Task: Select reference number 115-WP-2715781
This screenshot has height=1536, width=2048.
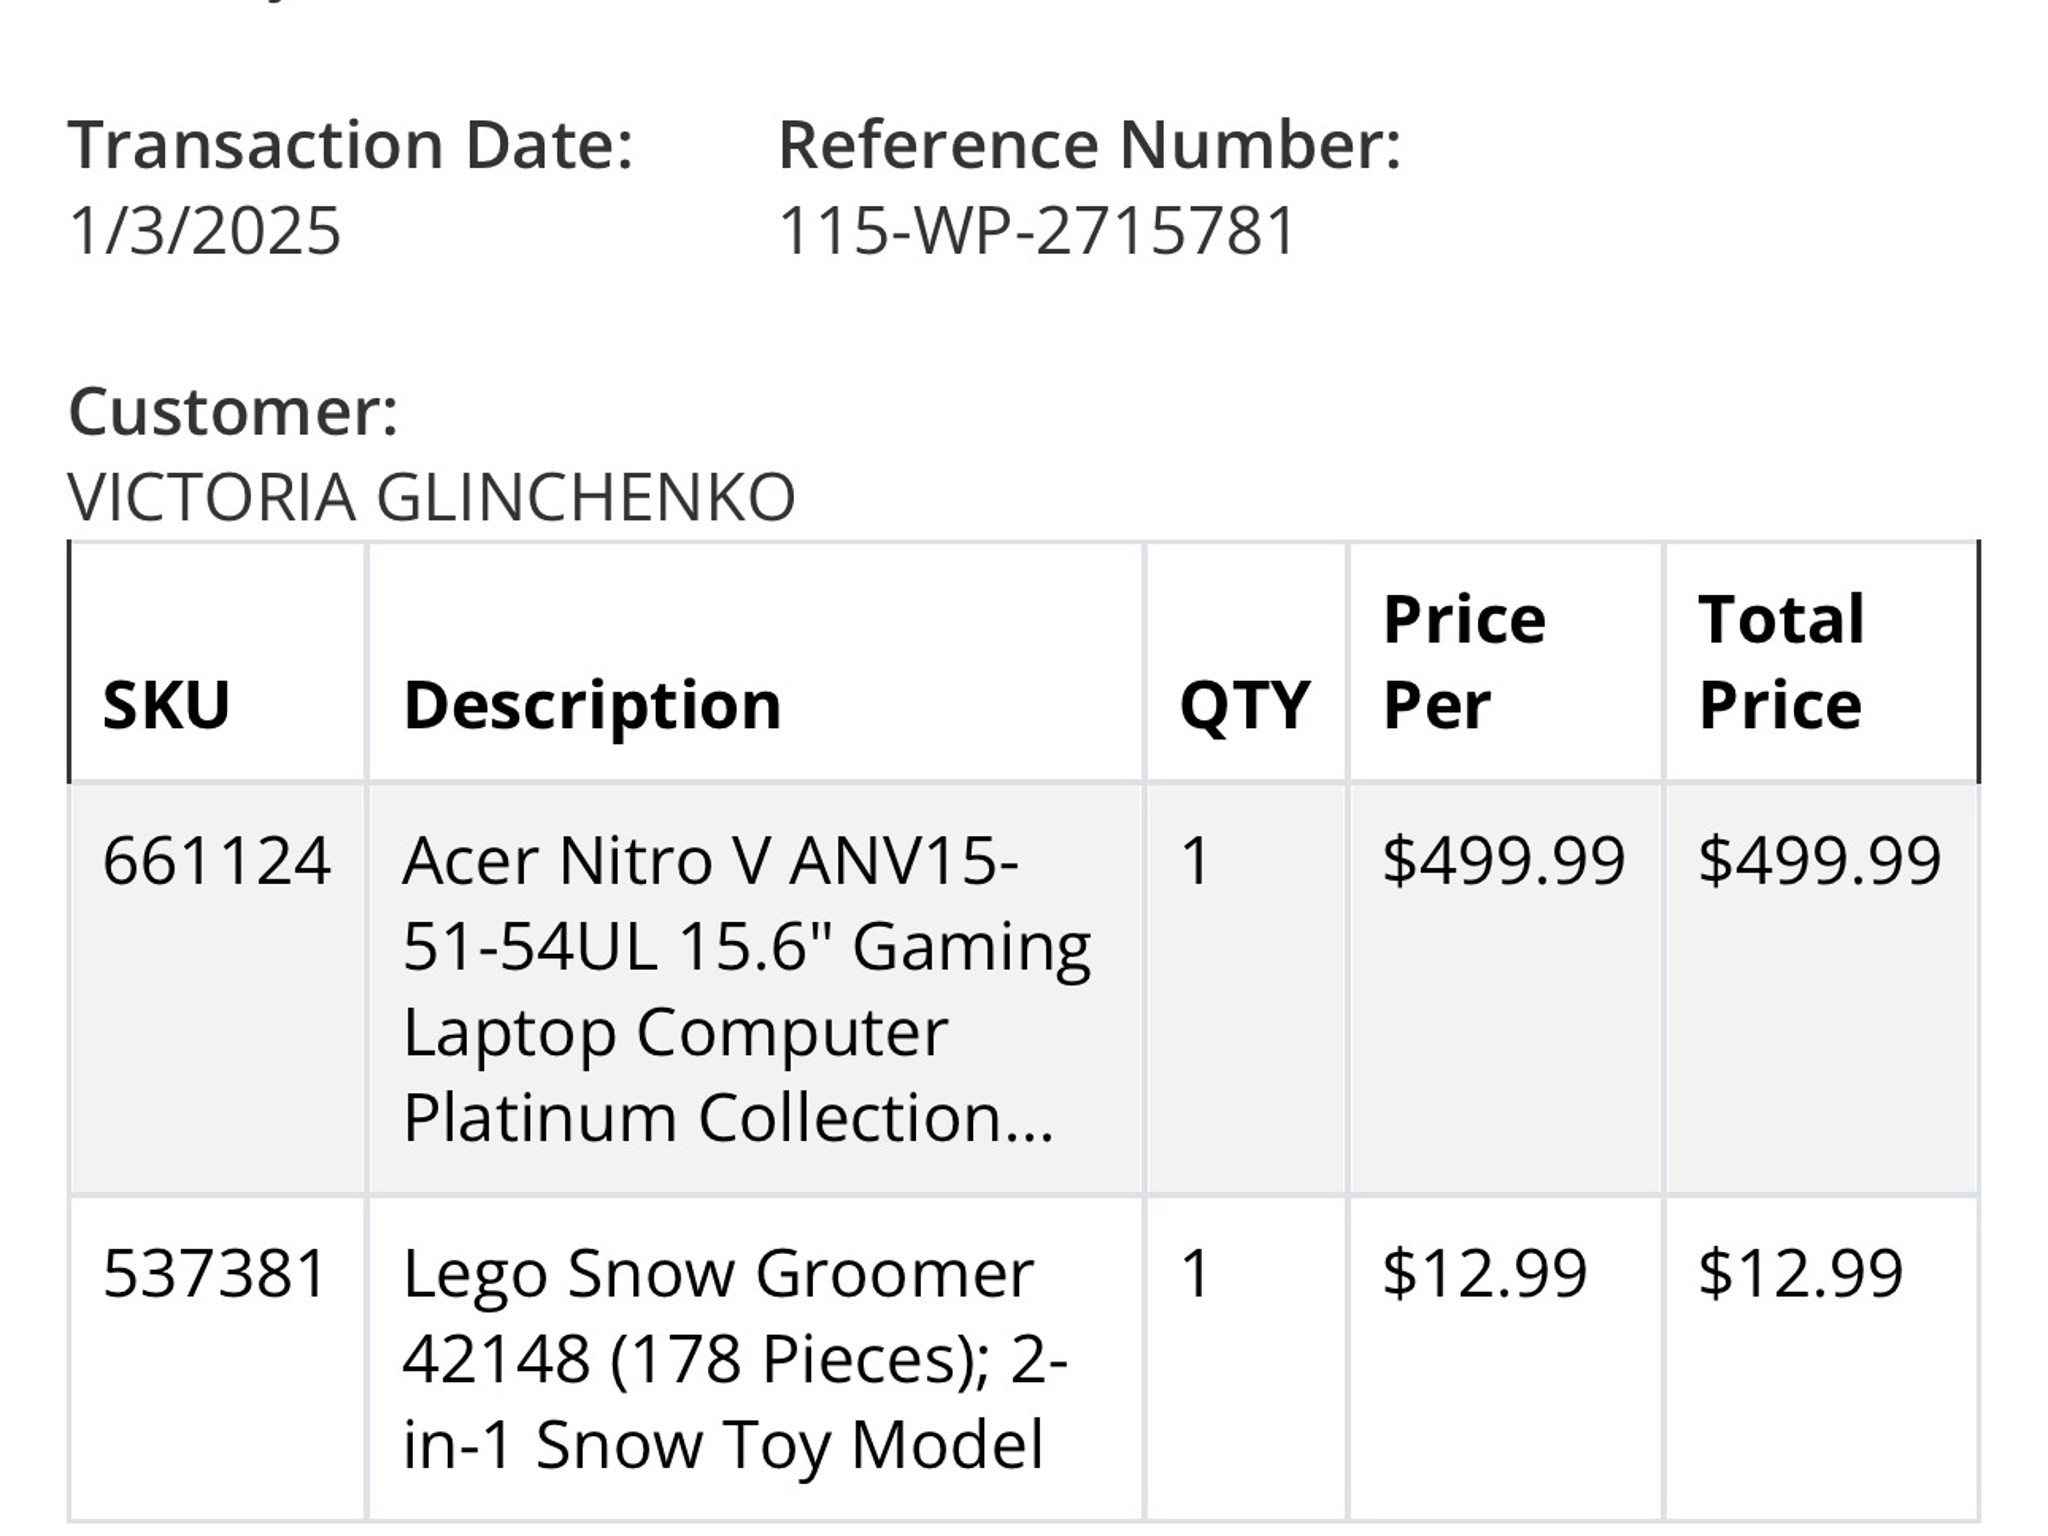Action: pos(1037,231)
